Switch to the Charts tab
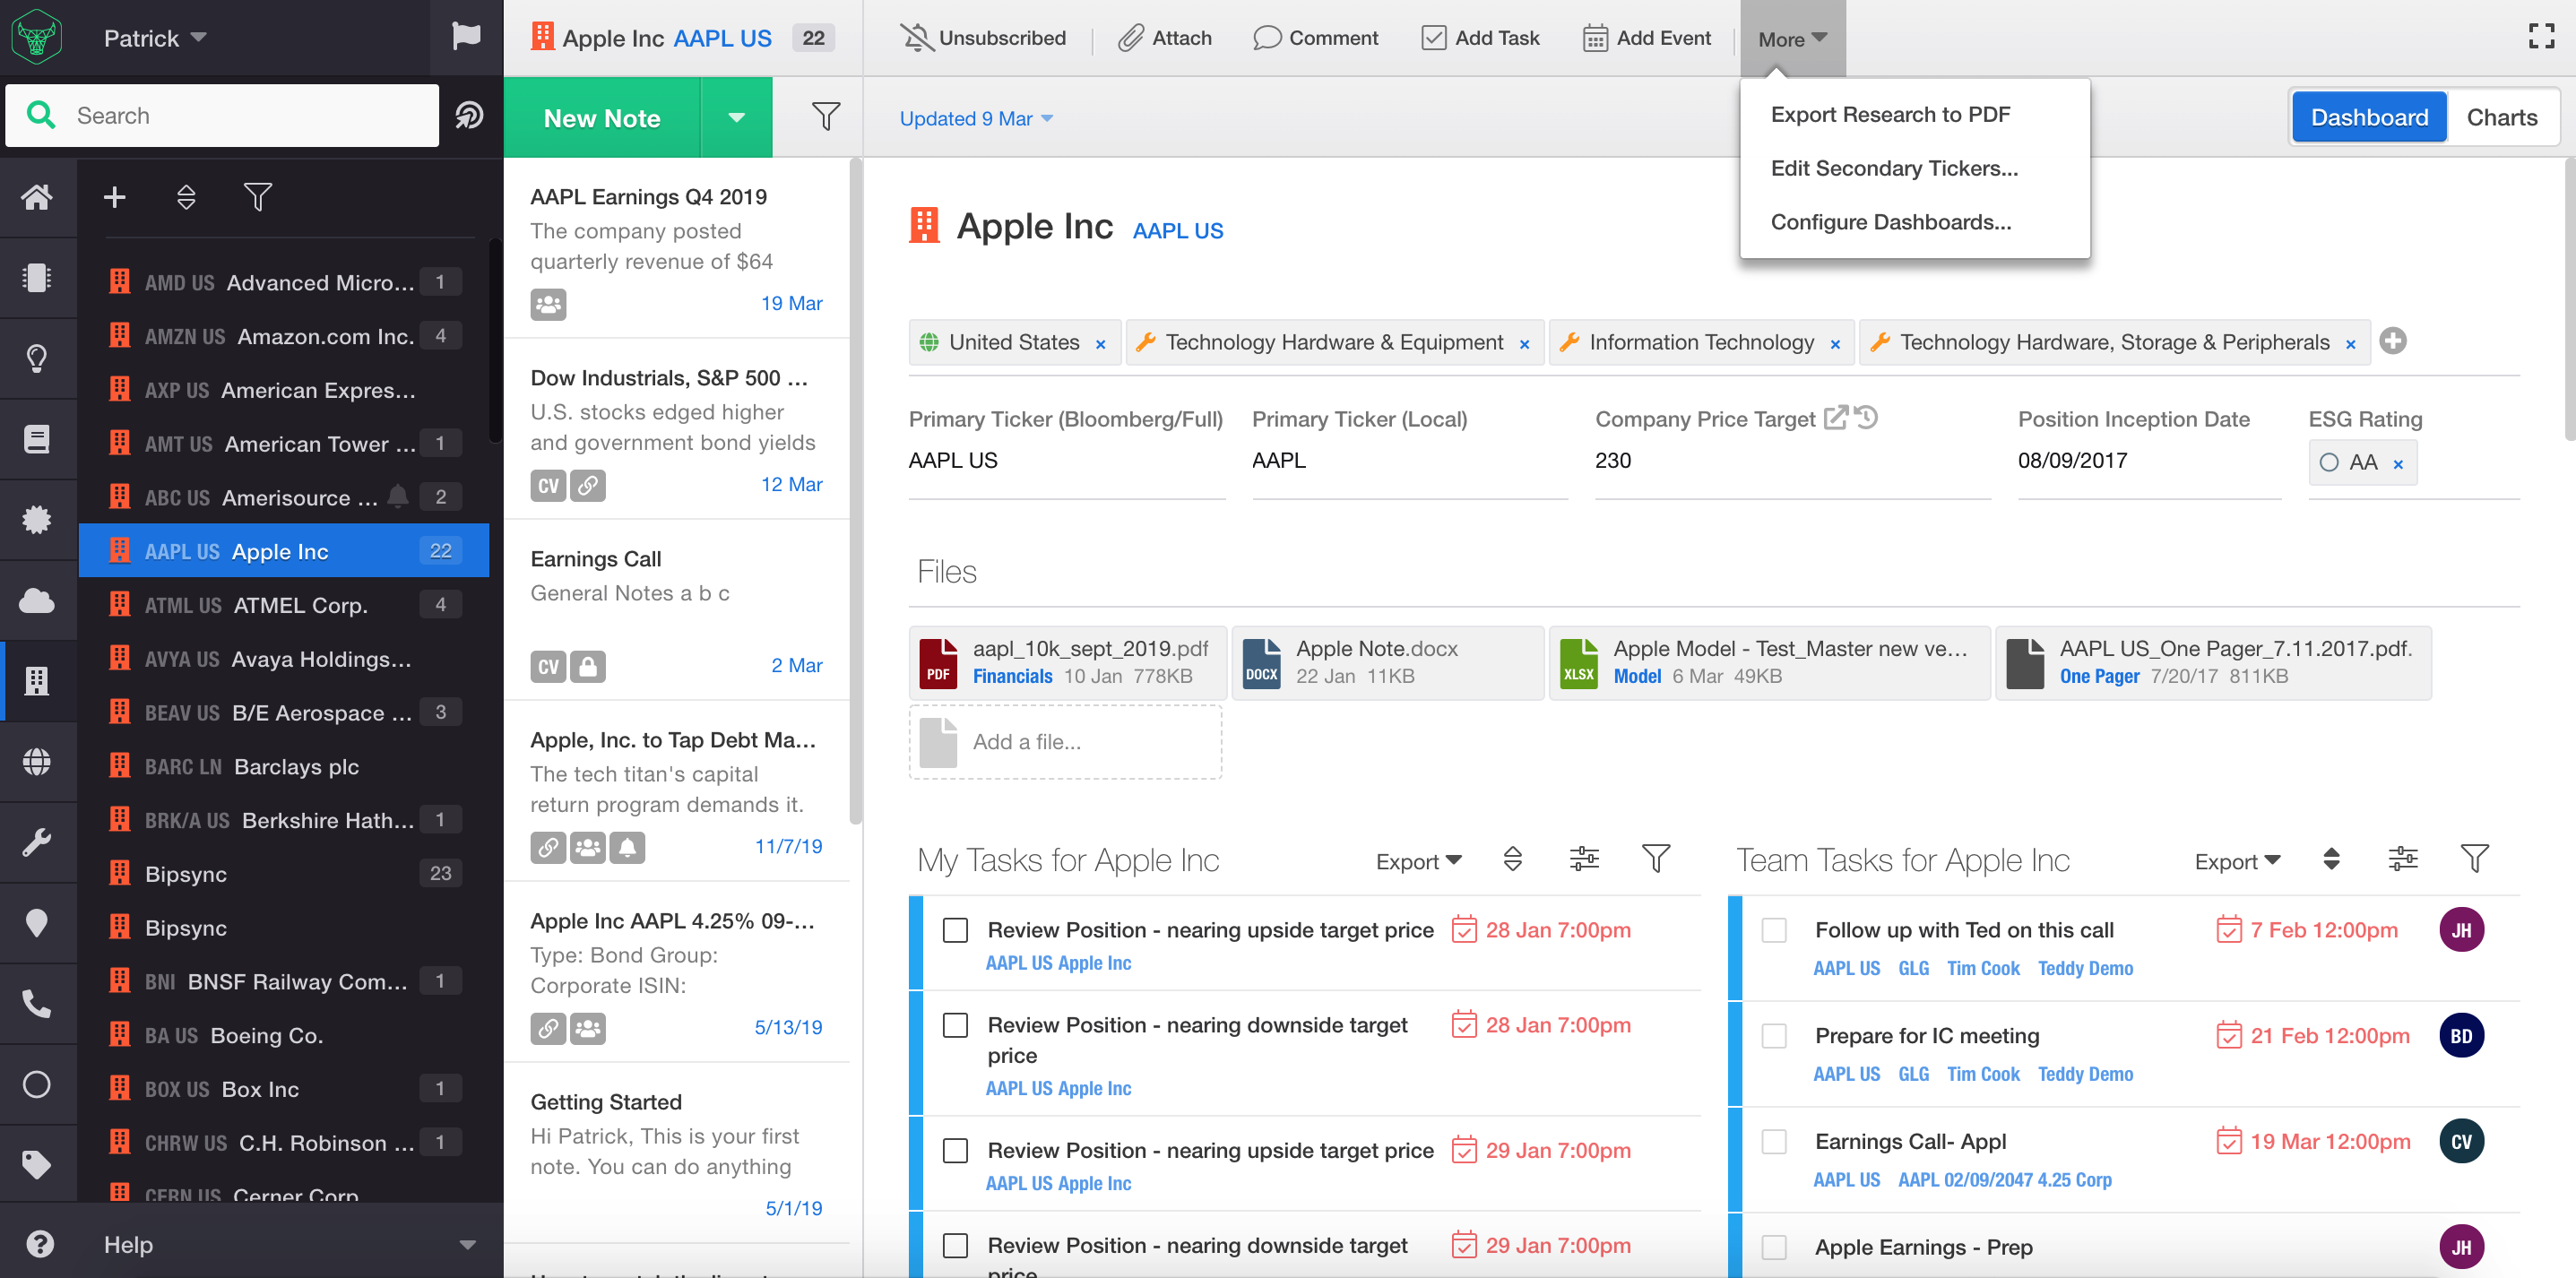Image resolution: width=2576 pixels, height=1278 pixels. tap(2501, 118)
